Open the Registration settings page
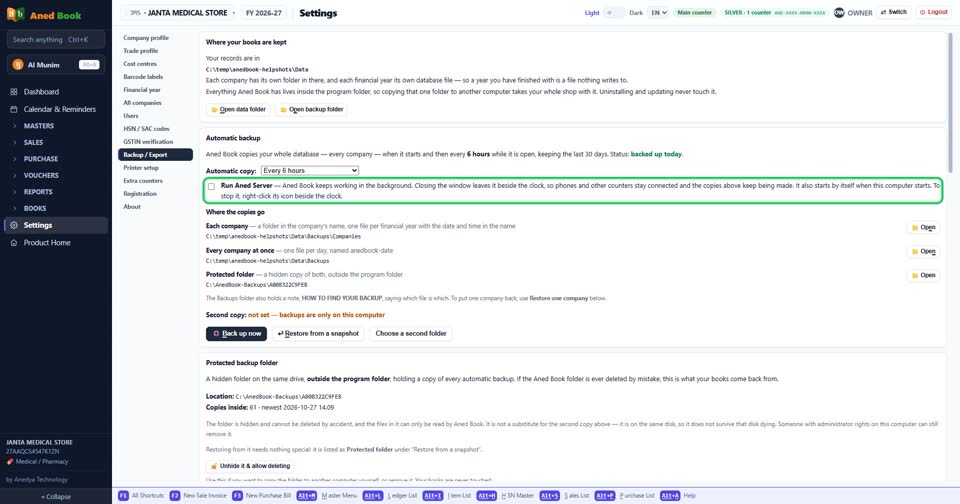Image resolution: width=960 pixels, height=504 pixels. click(x=155, y=194)
